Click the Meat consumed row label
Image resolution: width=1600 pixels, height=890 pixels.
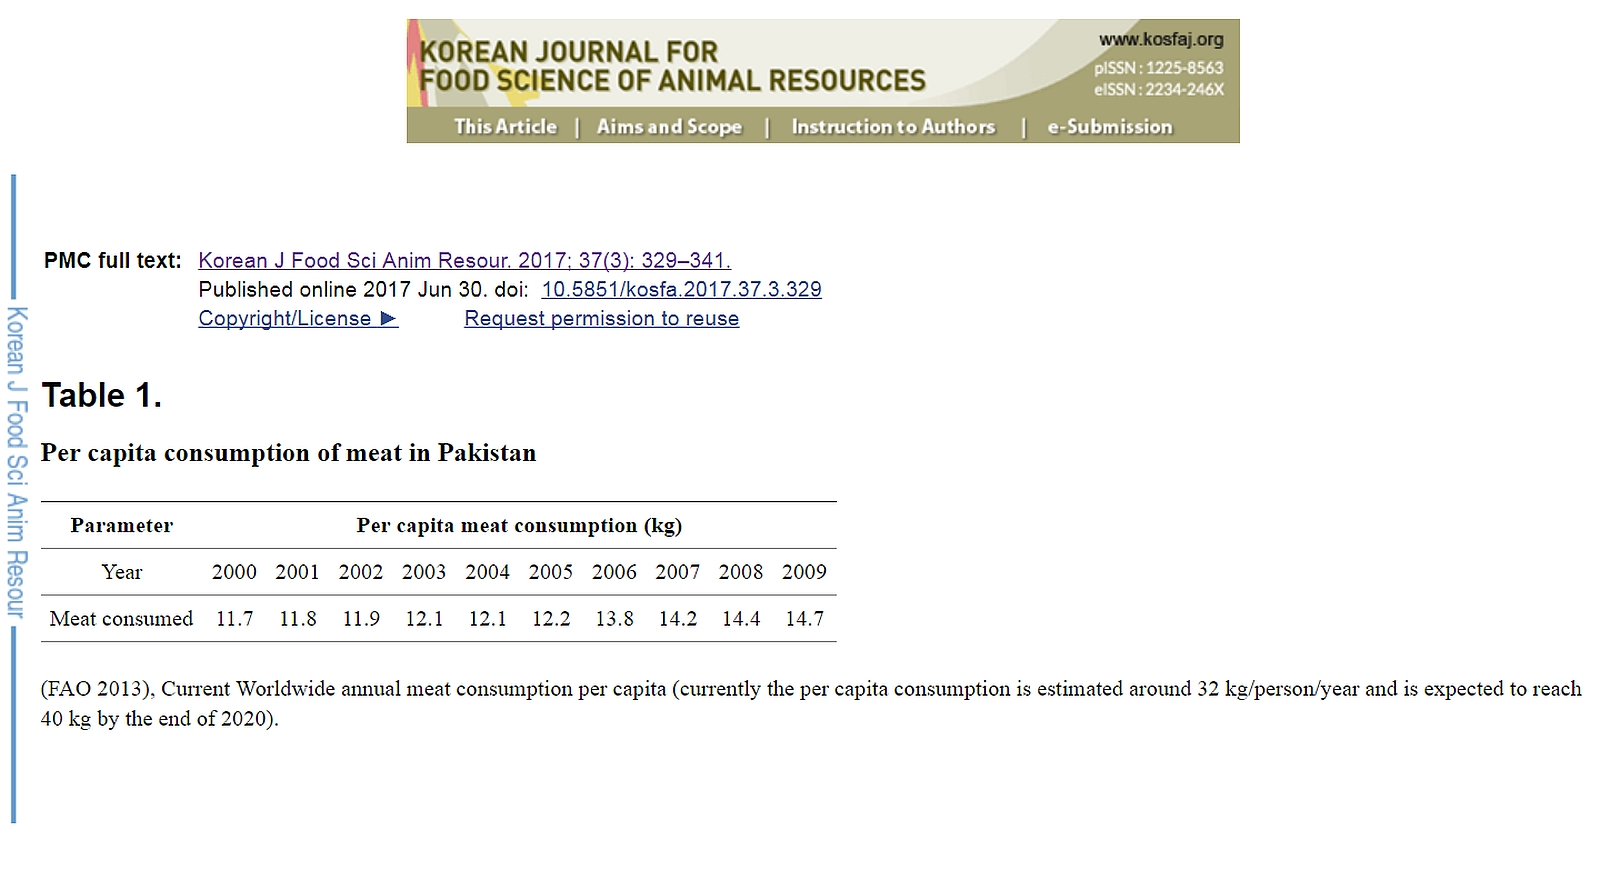coord(121,619)
